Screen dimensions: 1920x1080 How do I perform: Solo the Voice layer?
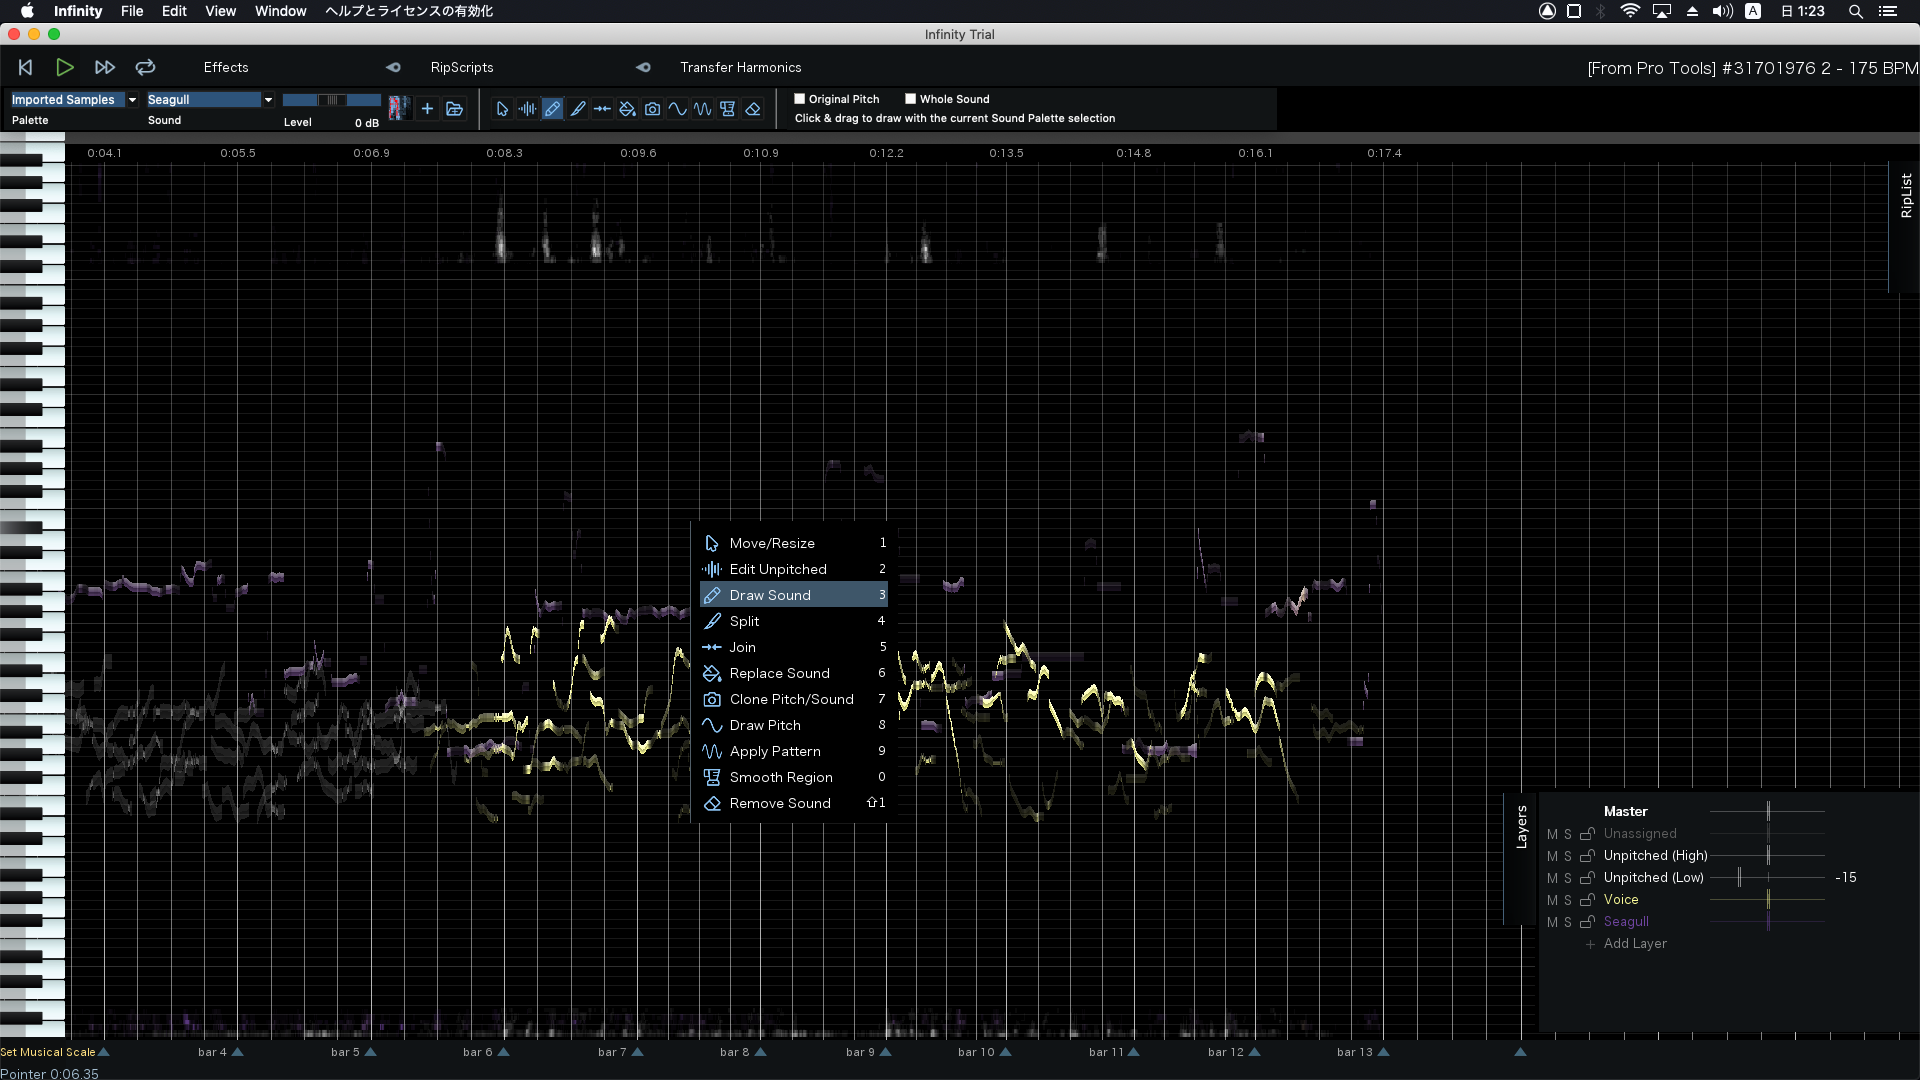point(1568,900)
